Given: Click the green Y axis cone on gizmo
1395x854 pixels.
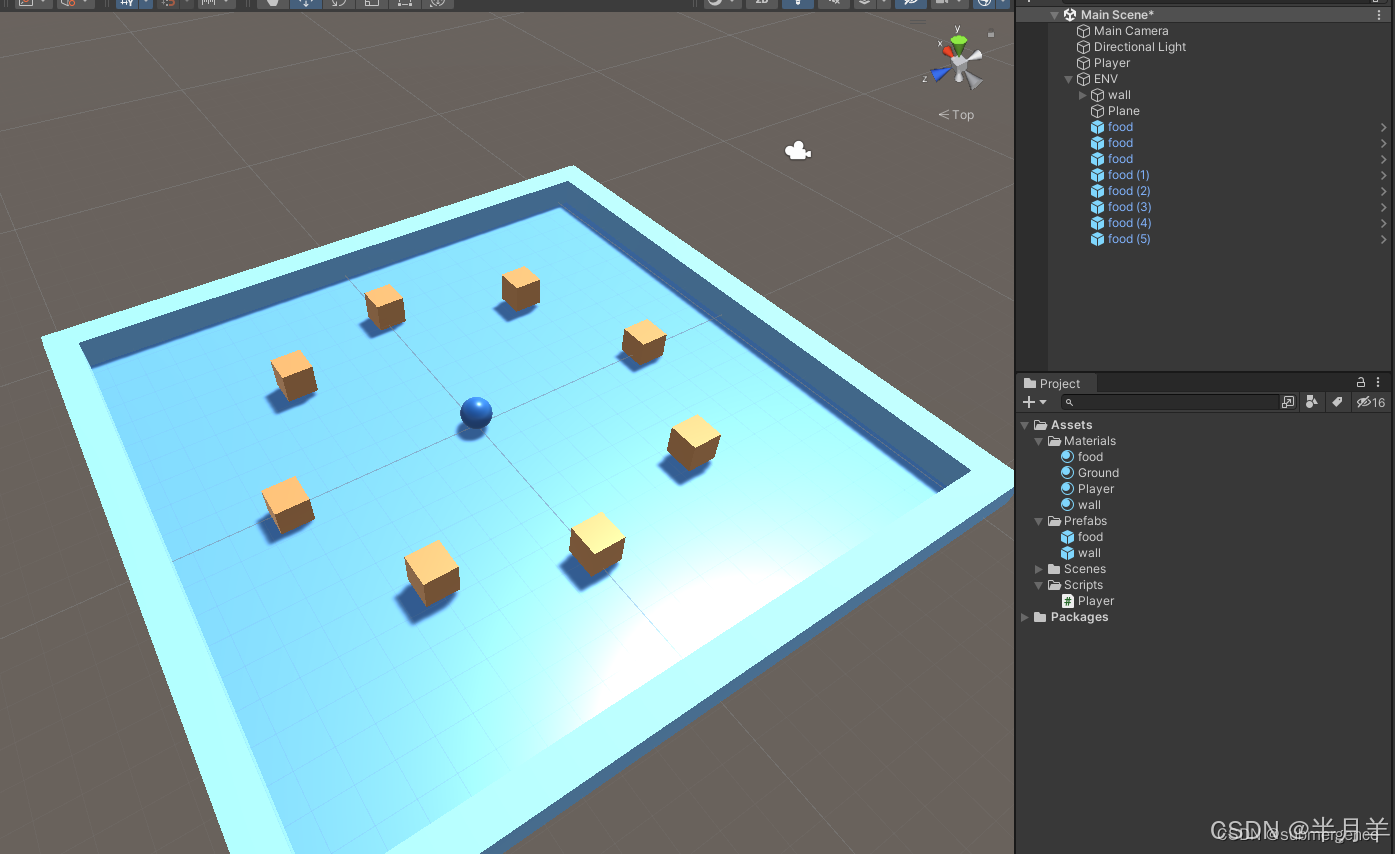Looking at the screenshot, I should (x=959, y=44).
